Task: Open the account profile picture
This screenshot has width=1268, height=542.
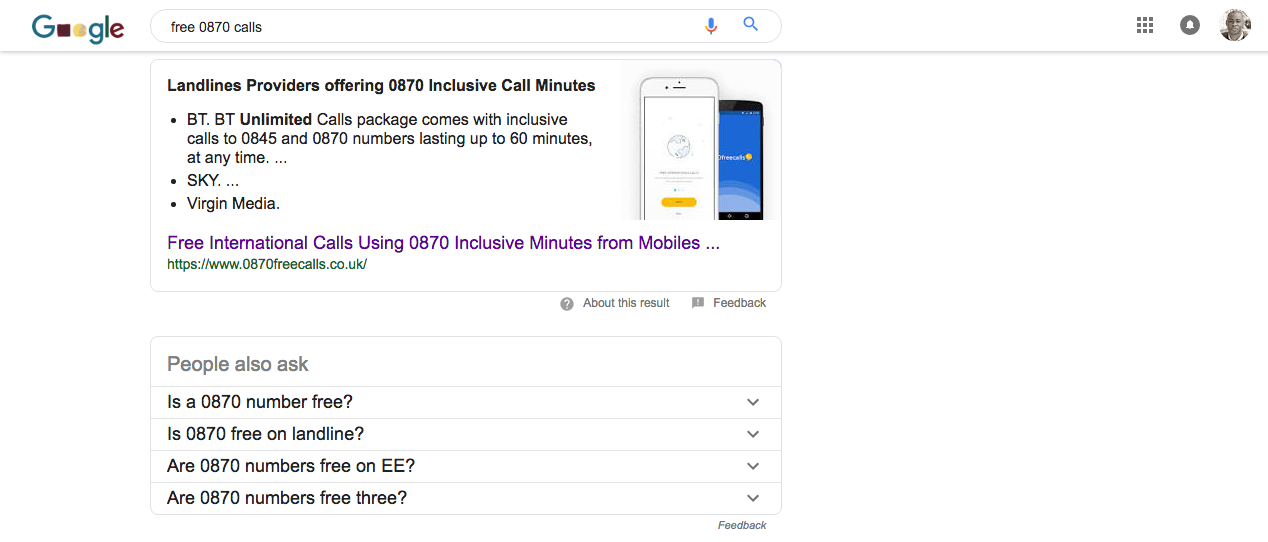Action: click(1235, 26)
